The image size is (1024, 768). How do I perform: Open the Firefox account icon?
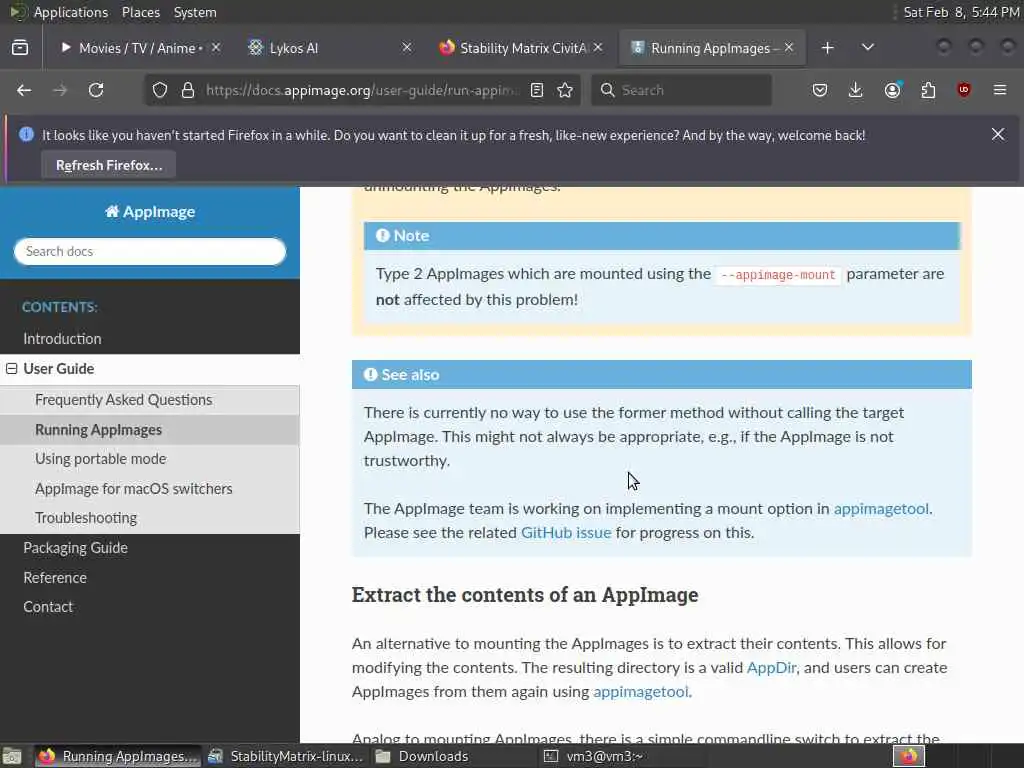[892, 90]
